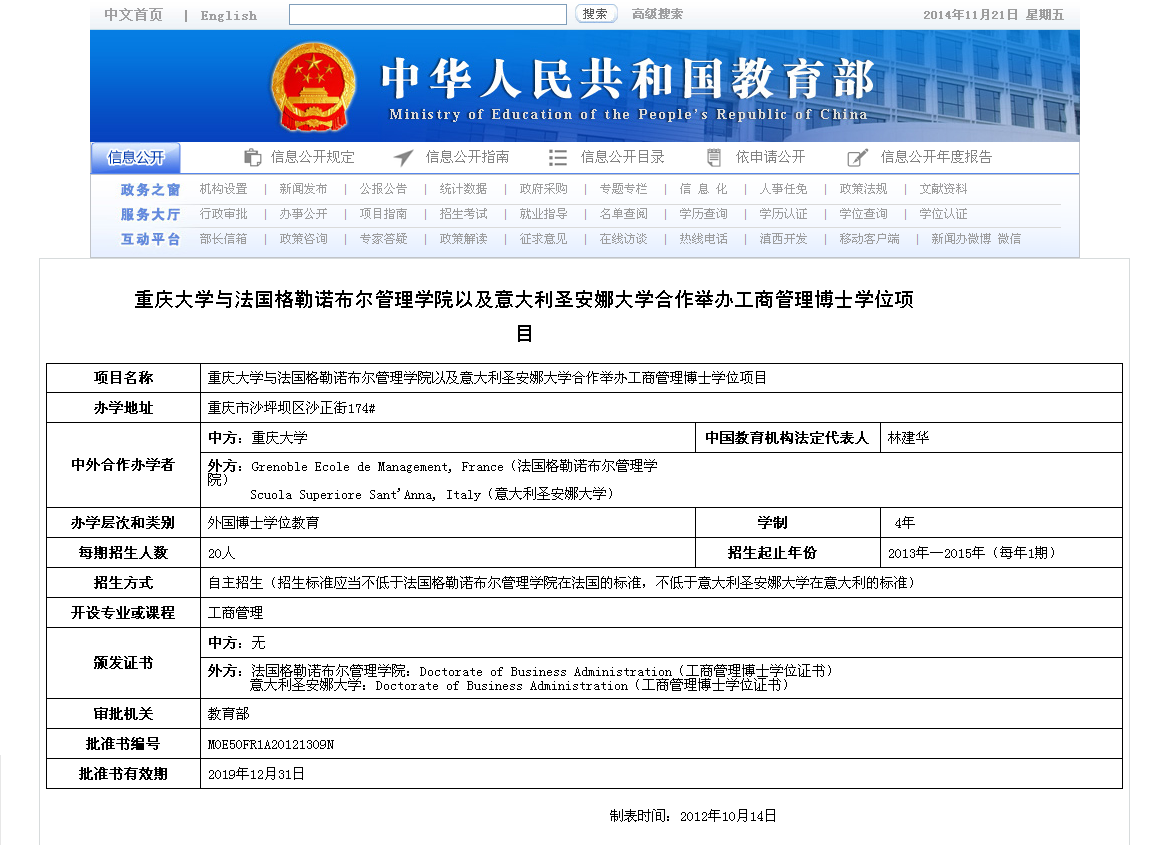This screenshot has height=845, width=1171.
Task: Open 新闻办微博 微信 link
Action: click(x=976, y=238)
